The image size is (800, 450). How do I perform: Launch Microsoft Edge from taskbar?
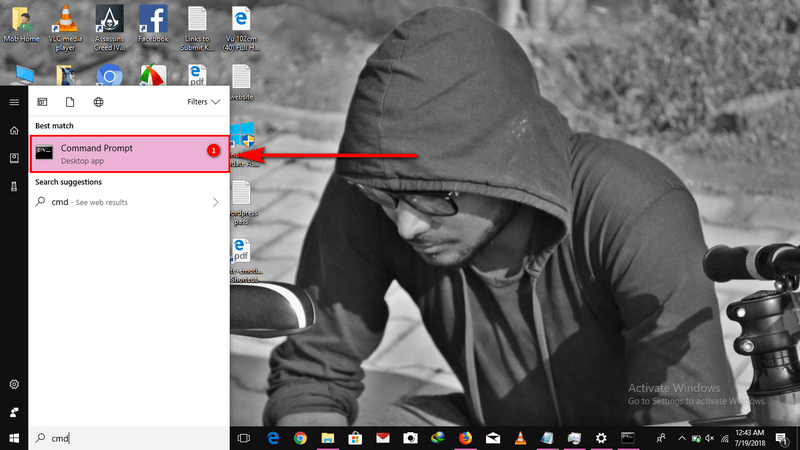pos(273,438)
